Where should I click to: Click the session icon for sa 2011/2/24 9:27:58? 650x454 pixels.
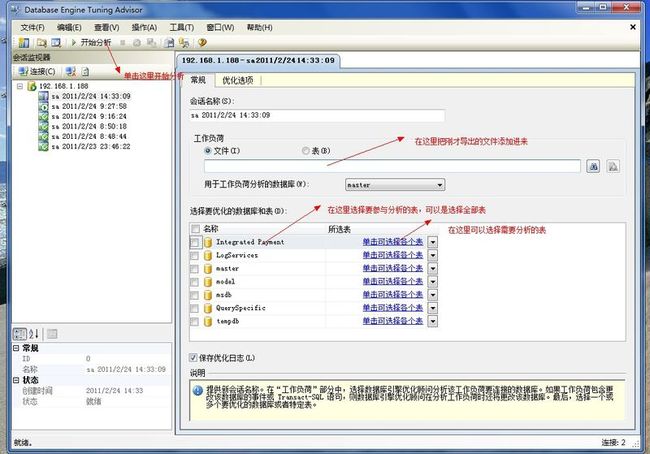[x=44, y=107]
